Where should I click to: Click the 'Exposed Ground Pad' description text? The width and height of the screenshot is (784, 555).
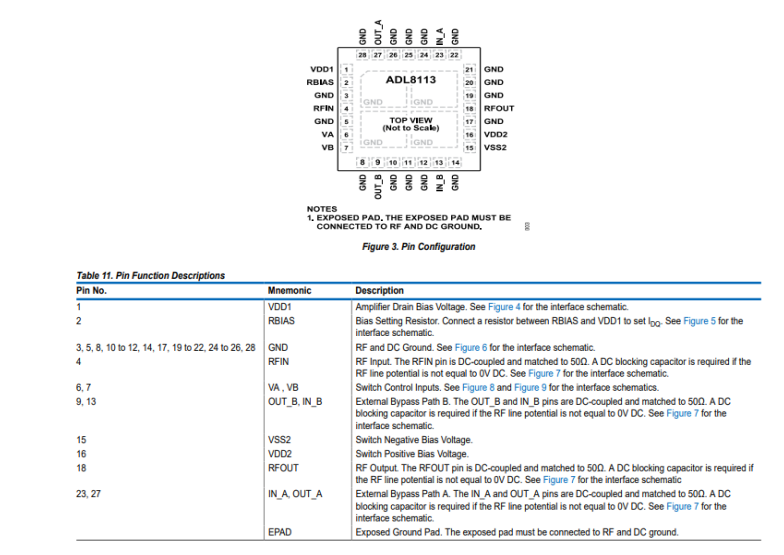coord(517,532)
